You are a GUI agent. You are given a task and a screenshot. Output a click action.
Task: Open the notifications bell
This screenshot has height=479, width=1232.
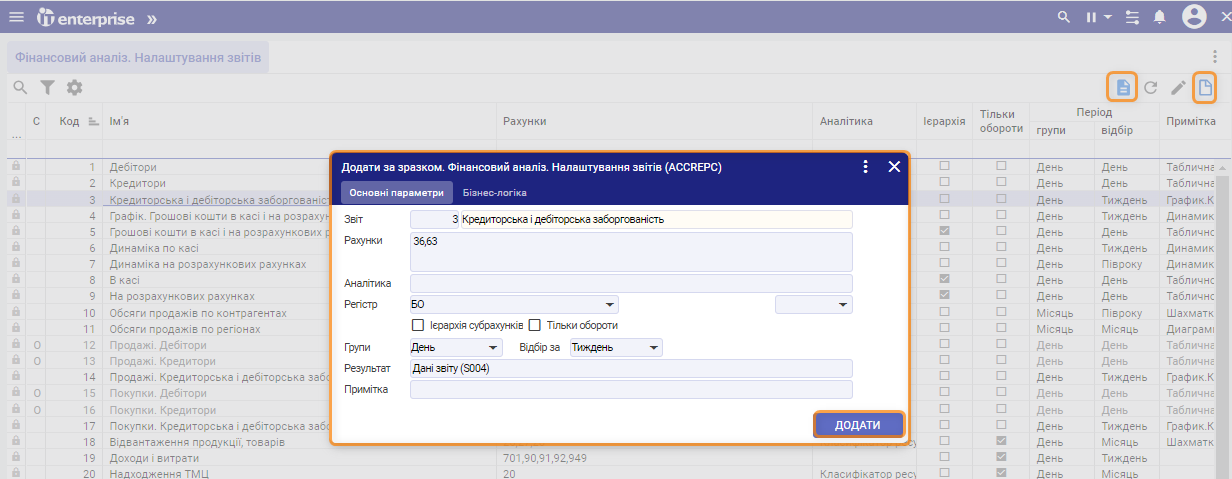(x=1160, y=17)
